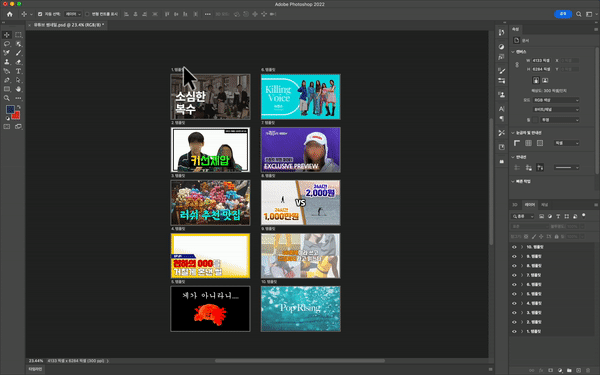
Task: Select the Horizontal Type tool
Action: pyautogui.click(x=18, y=71)
